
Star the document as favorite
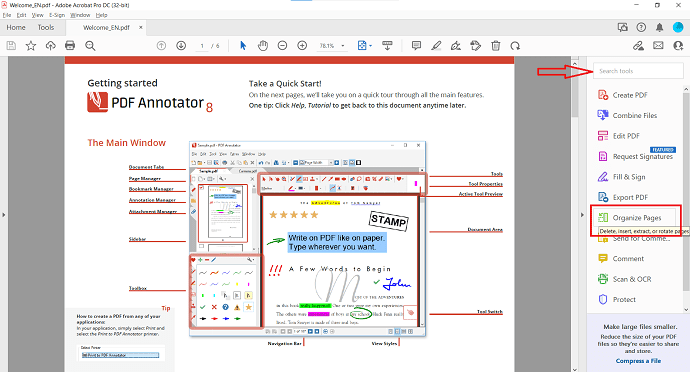(31, 46)
